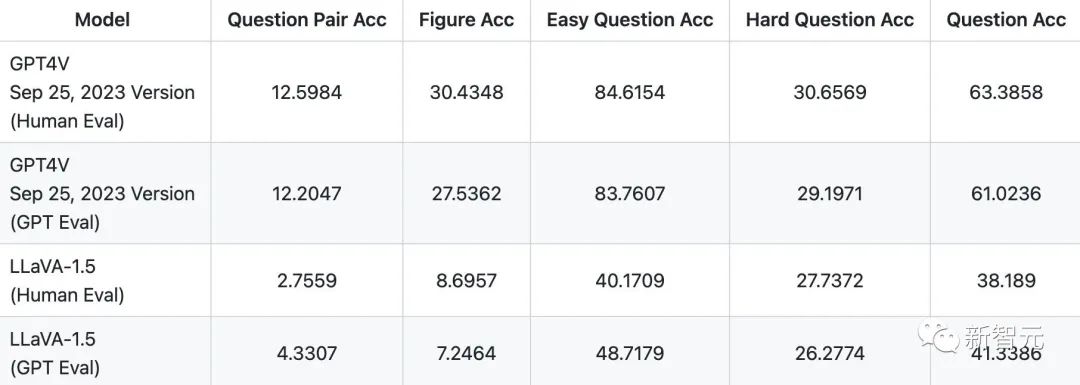Select the Figure Acc column header
Viewport: 1080px width, 385px height.
[x=466, y=20]
